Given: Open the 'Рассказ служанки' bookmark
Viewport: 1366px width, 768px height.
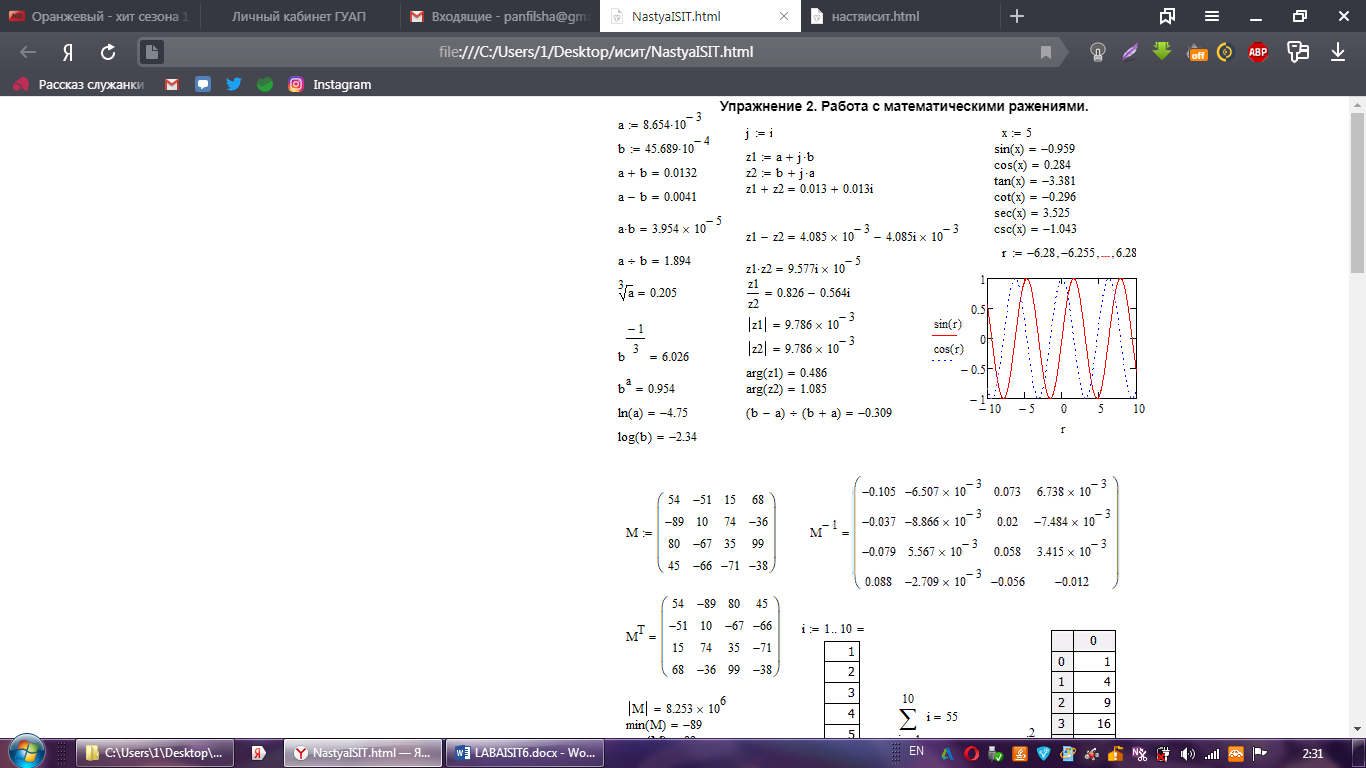Looking at the screenshot, I should pos(78,85).
